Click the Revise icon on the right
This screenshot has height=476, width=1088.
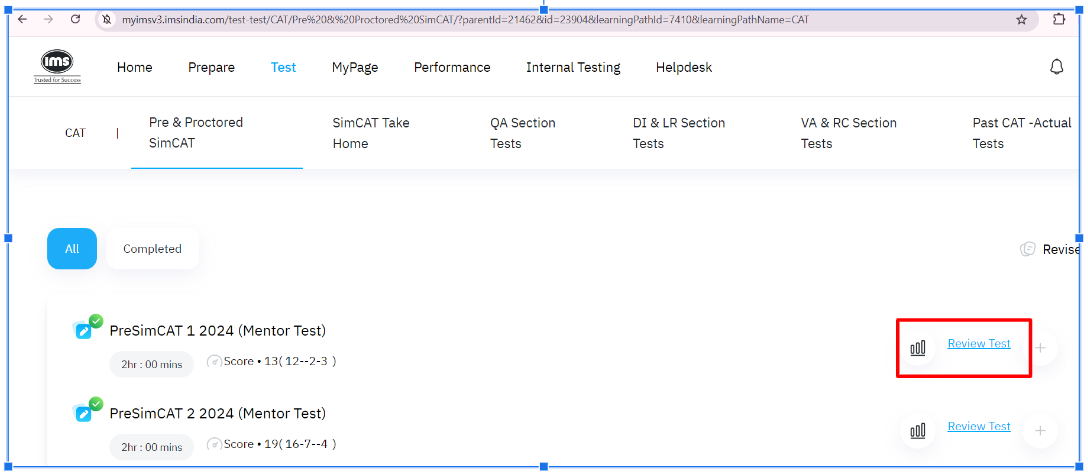pos(1028,249)
